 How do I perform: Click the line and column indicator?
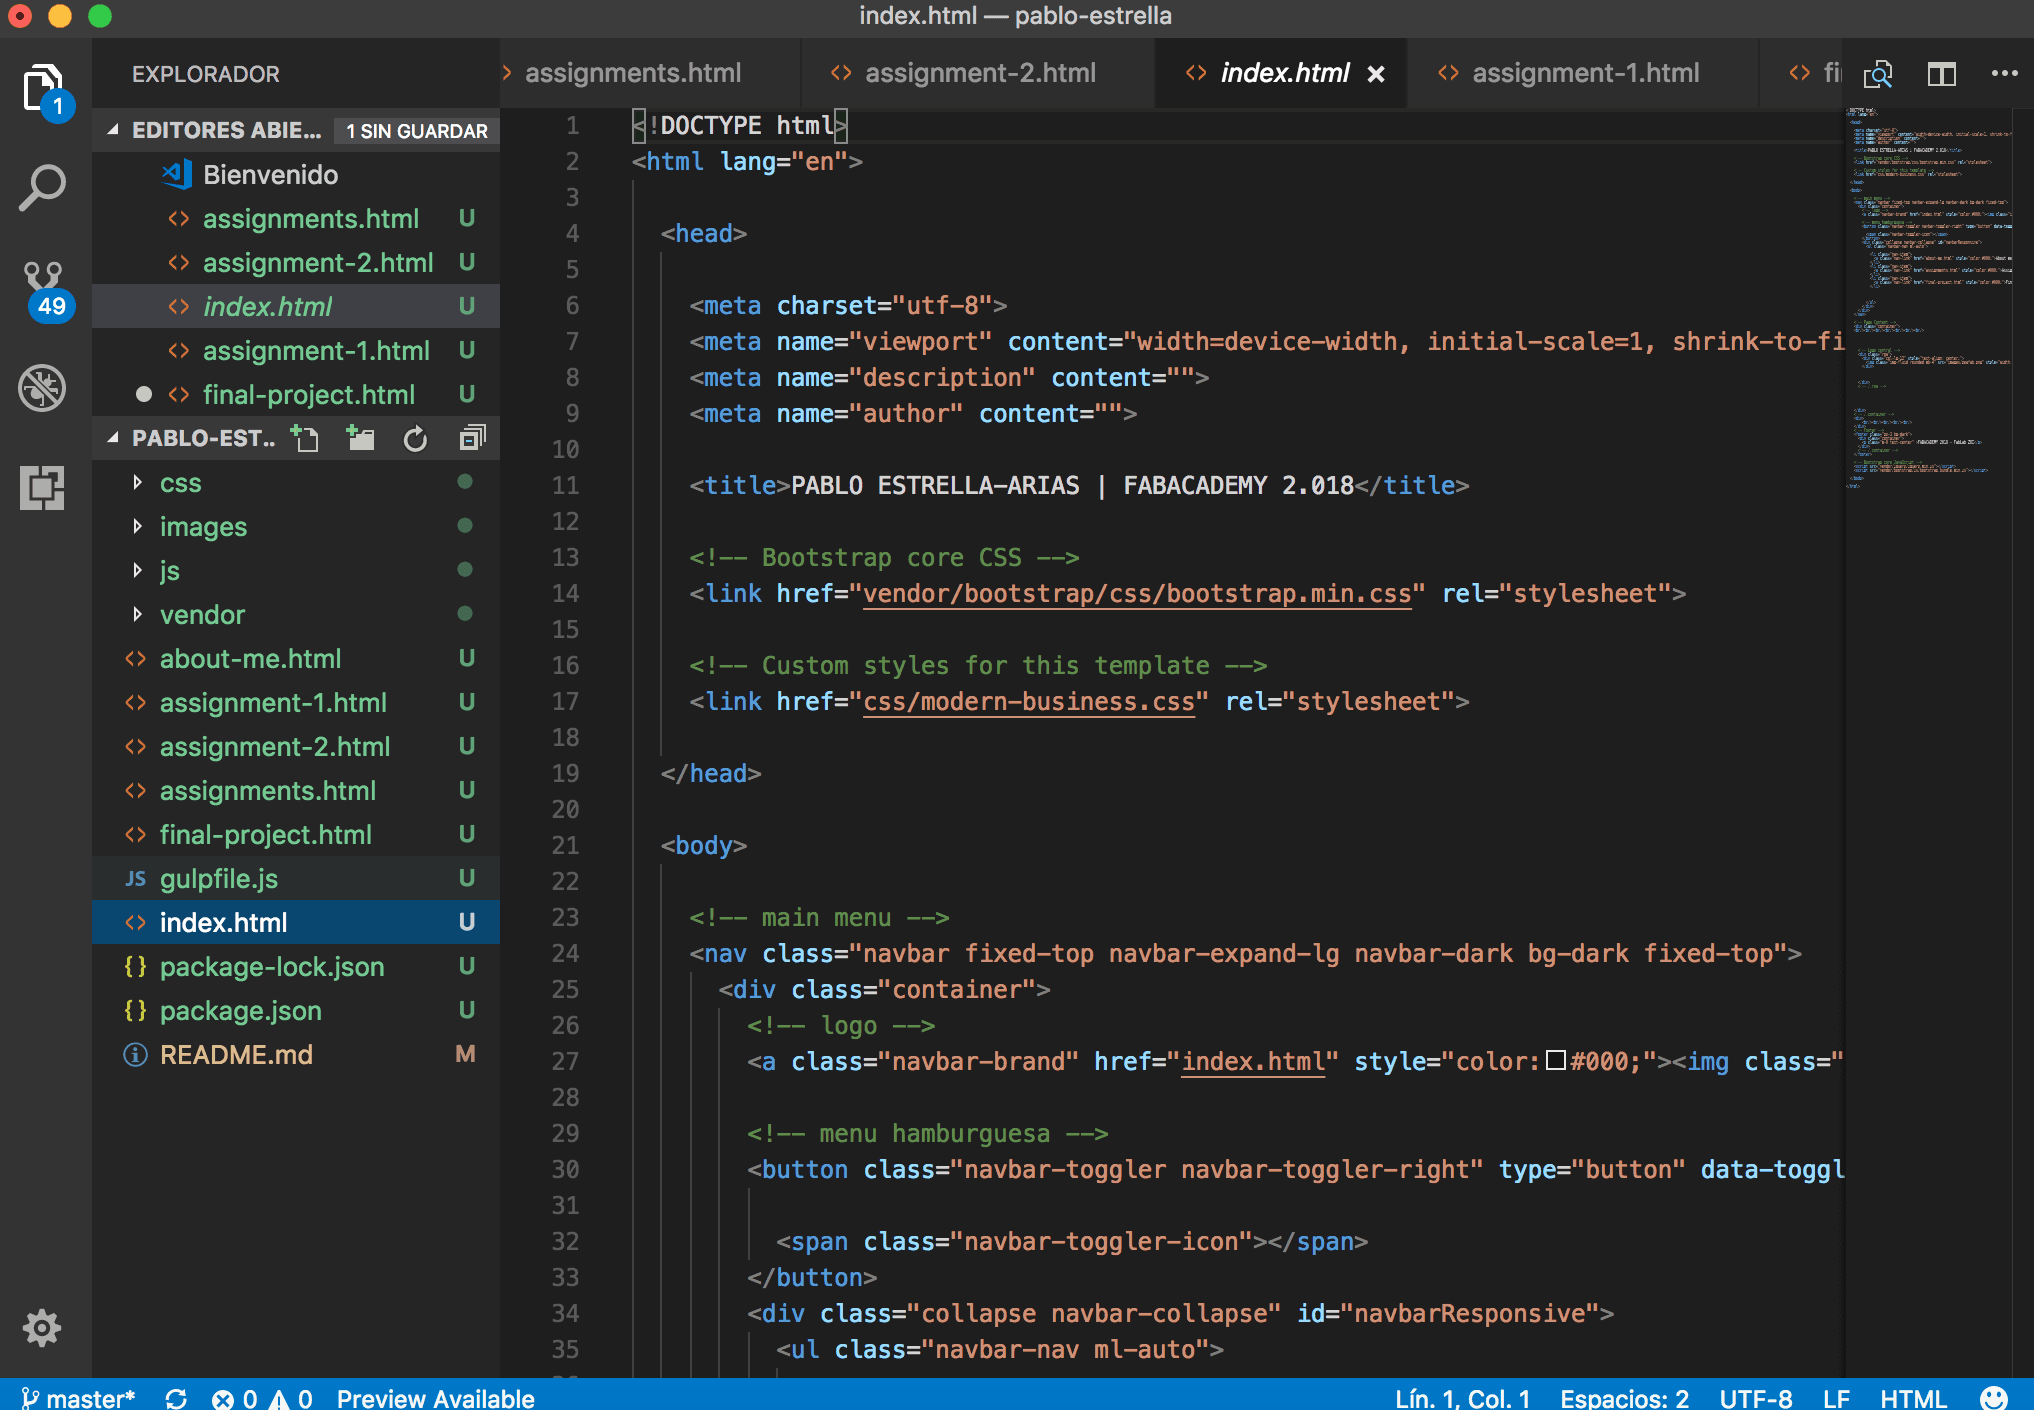(x=1462, y=1397)
